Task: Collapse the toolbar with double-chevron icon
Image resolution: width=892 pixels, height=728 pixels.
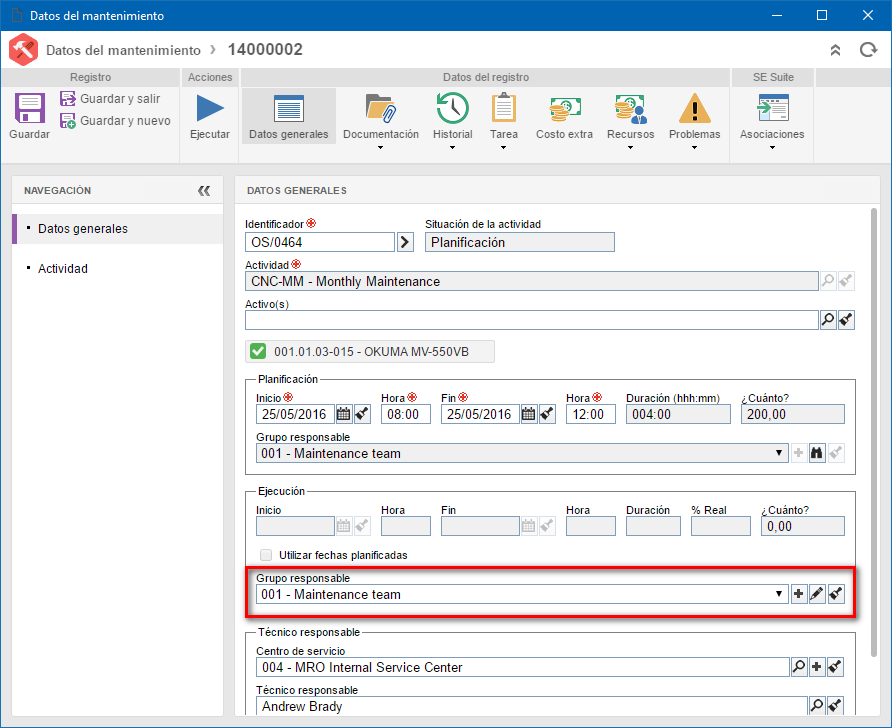Action: coord(835,50)
